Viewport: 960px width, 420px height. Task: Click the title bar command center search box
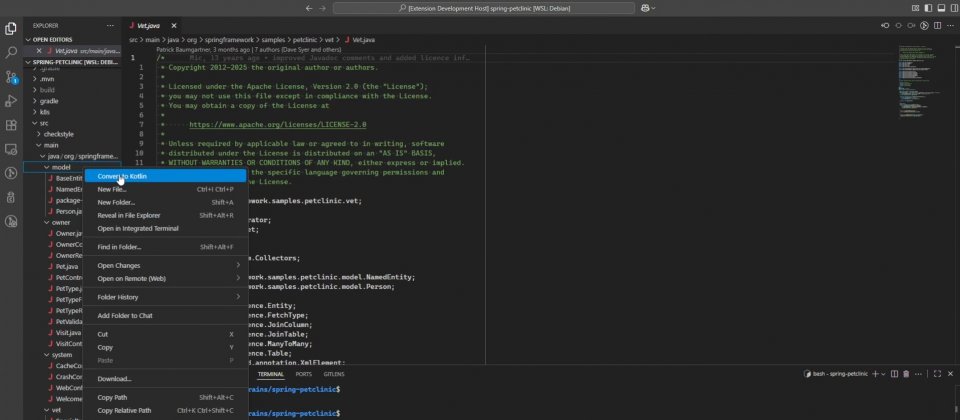486,8
